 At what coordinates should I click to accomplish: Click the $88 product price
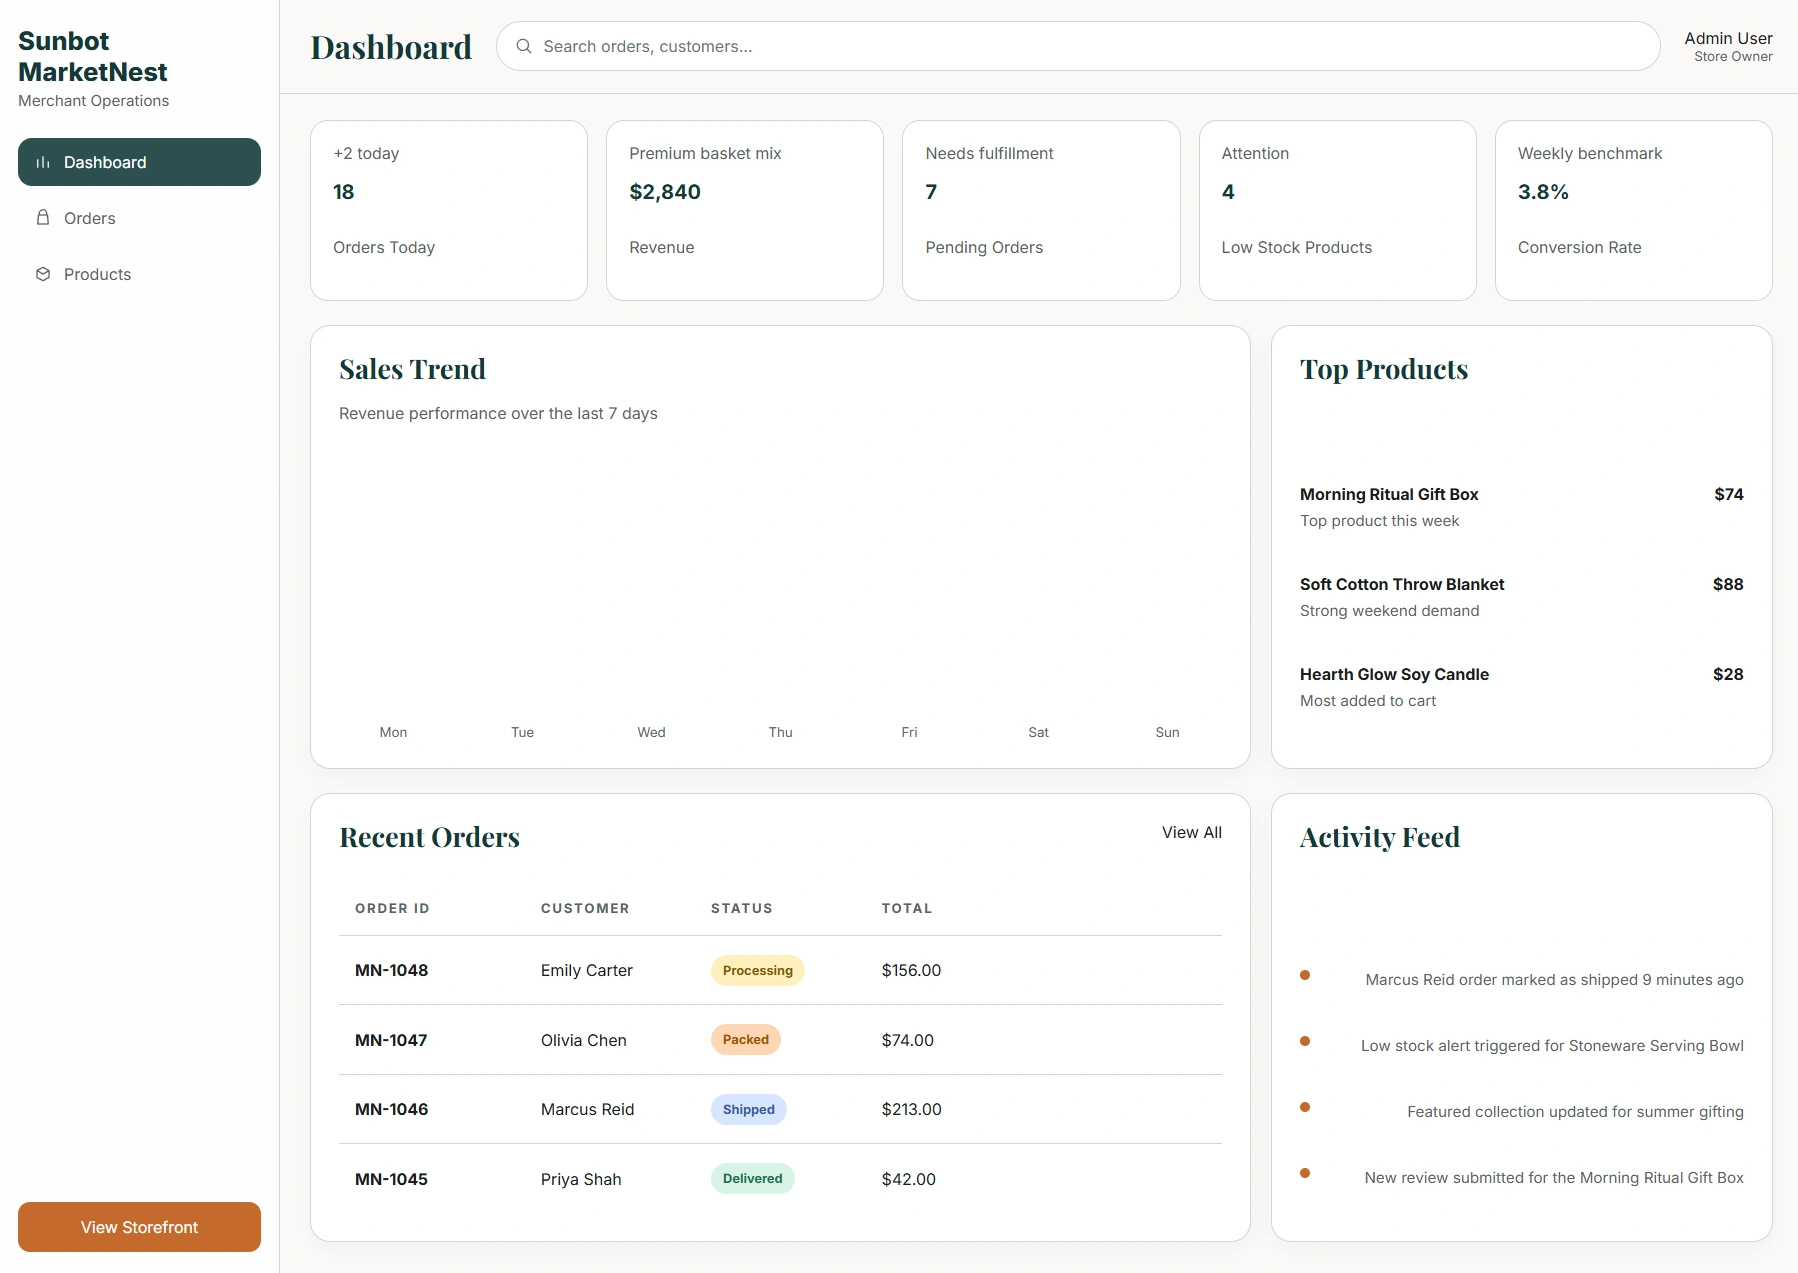(x=1728, y=584)
